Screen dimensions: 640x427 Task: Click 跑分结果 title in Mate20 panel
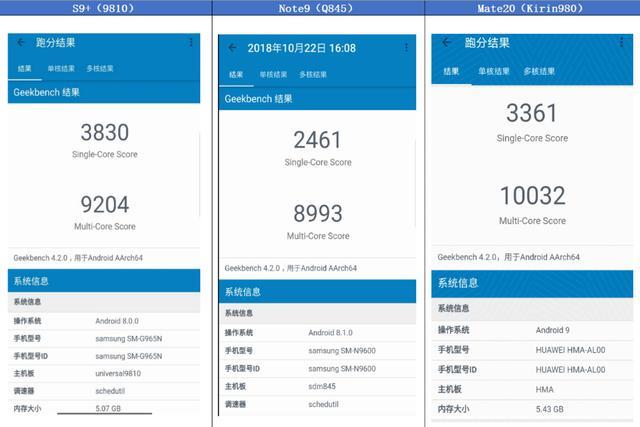487,43
